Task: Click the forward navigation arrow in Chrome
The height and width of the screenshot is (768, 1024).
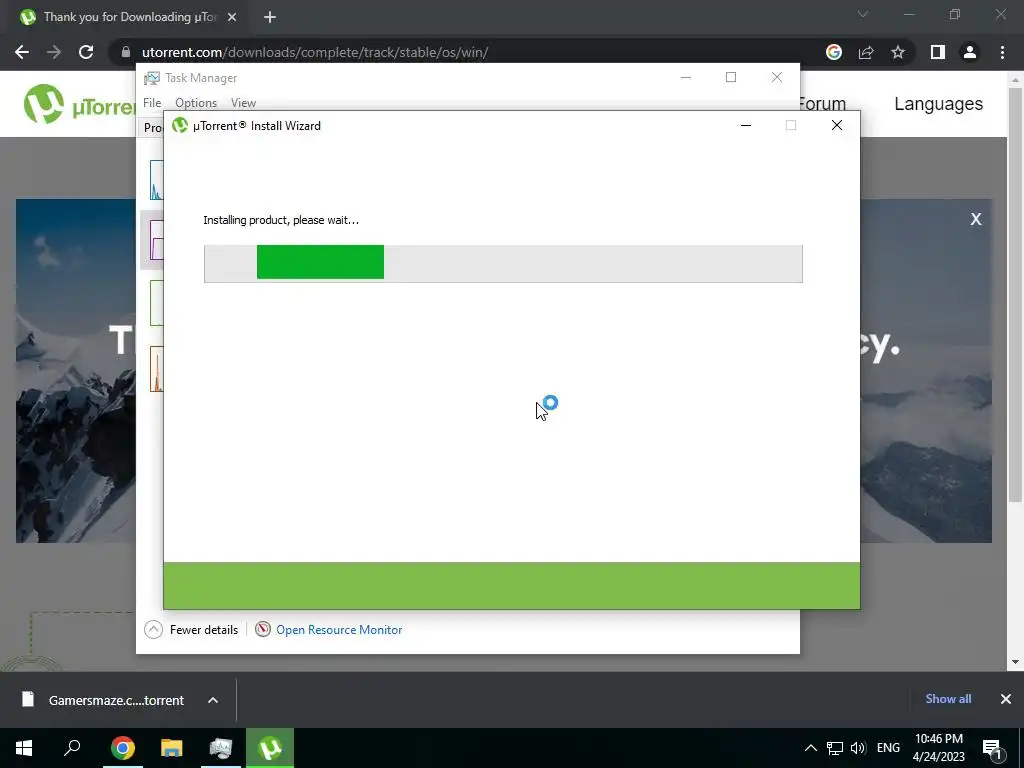Action: (54, 52)
